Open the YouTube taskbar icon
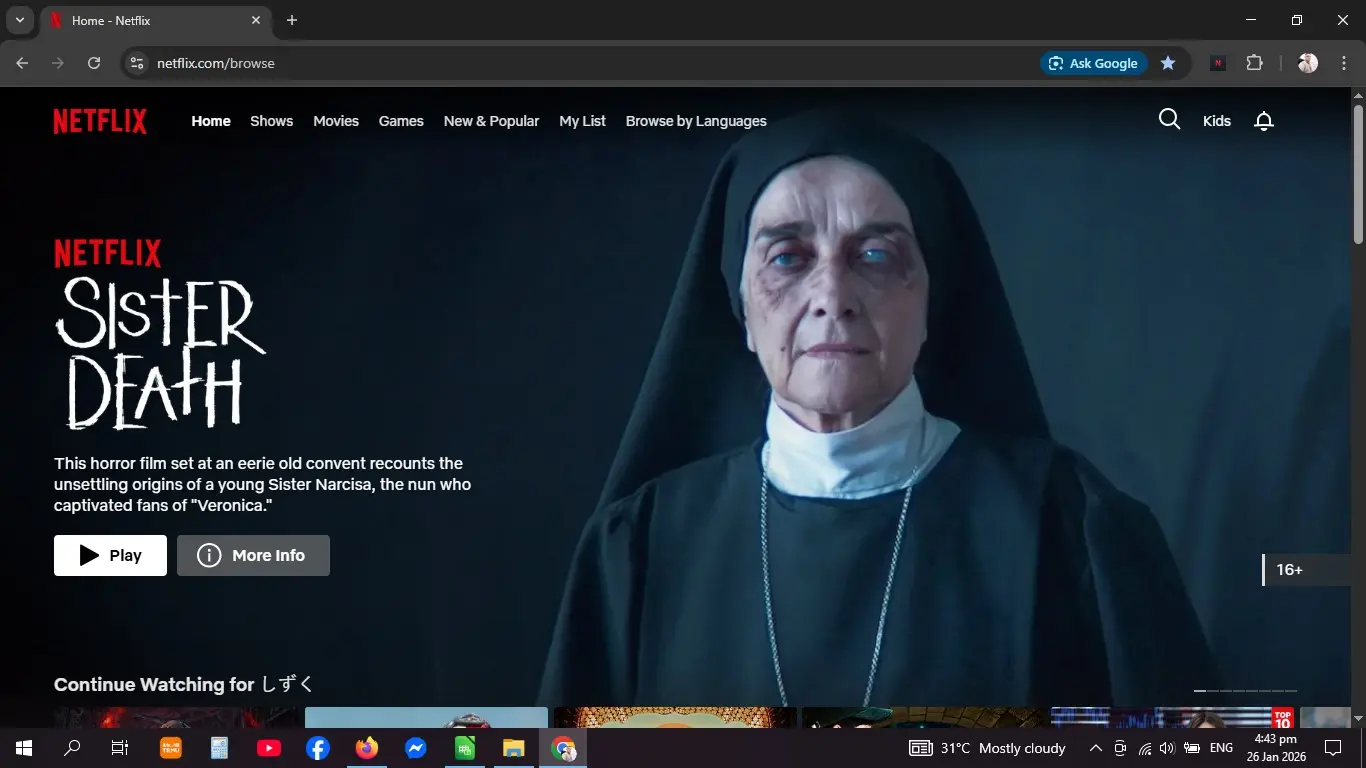The height and width of the screenshot is (768, 1366). pyautogui.click(x=269, y=748)
